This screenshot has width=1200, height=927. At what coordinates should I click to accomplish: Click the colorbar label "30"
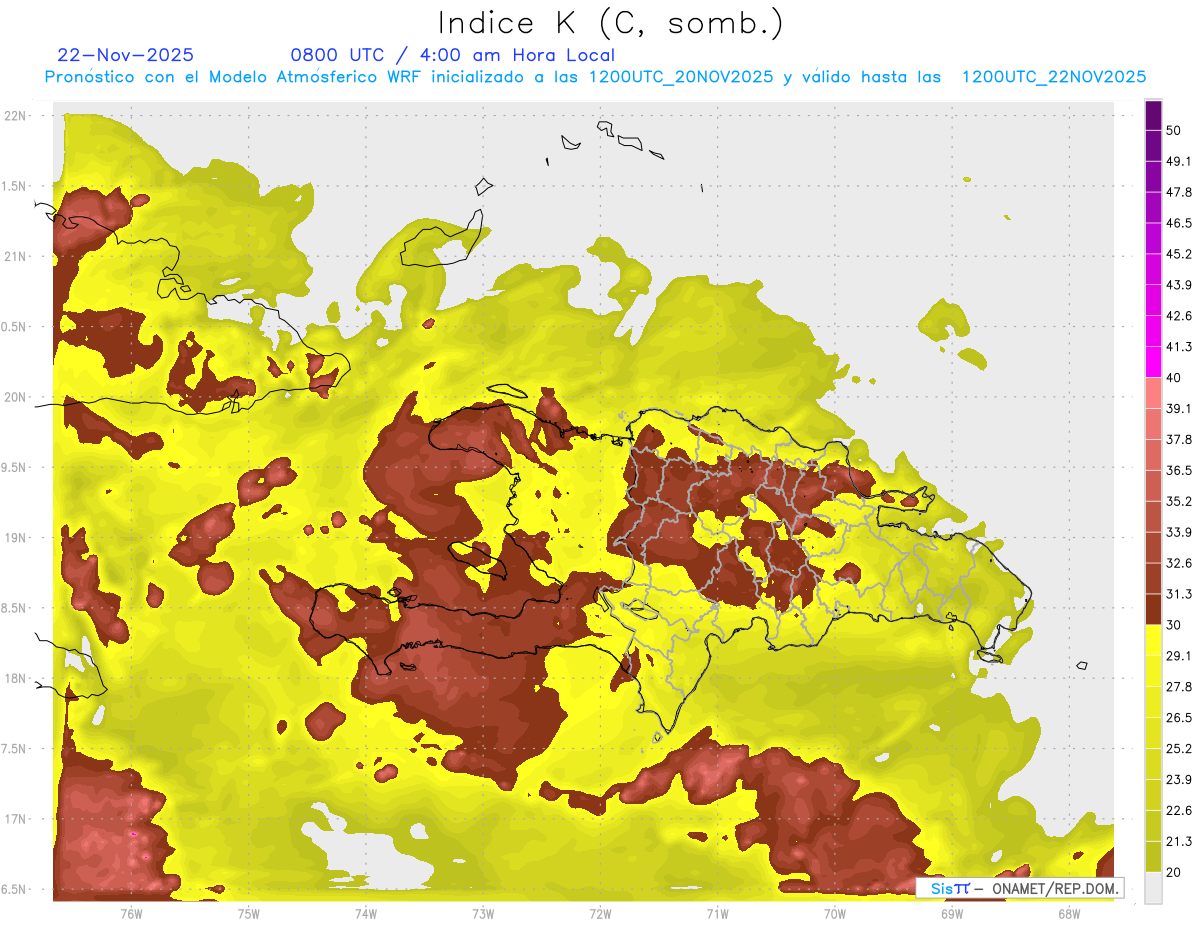(1174, 625)
